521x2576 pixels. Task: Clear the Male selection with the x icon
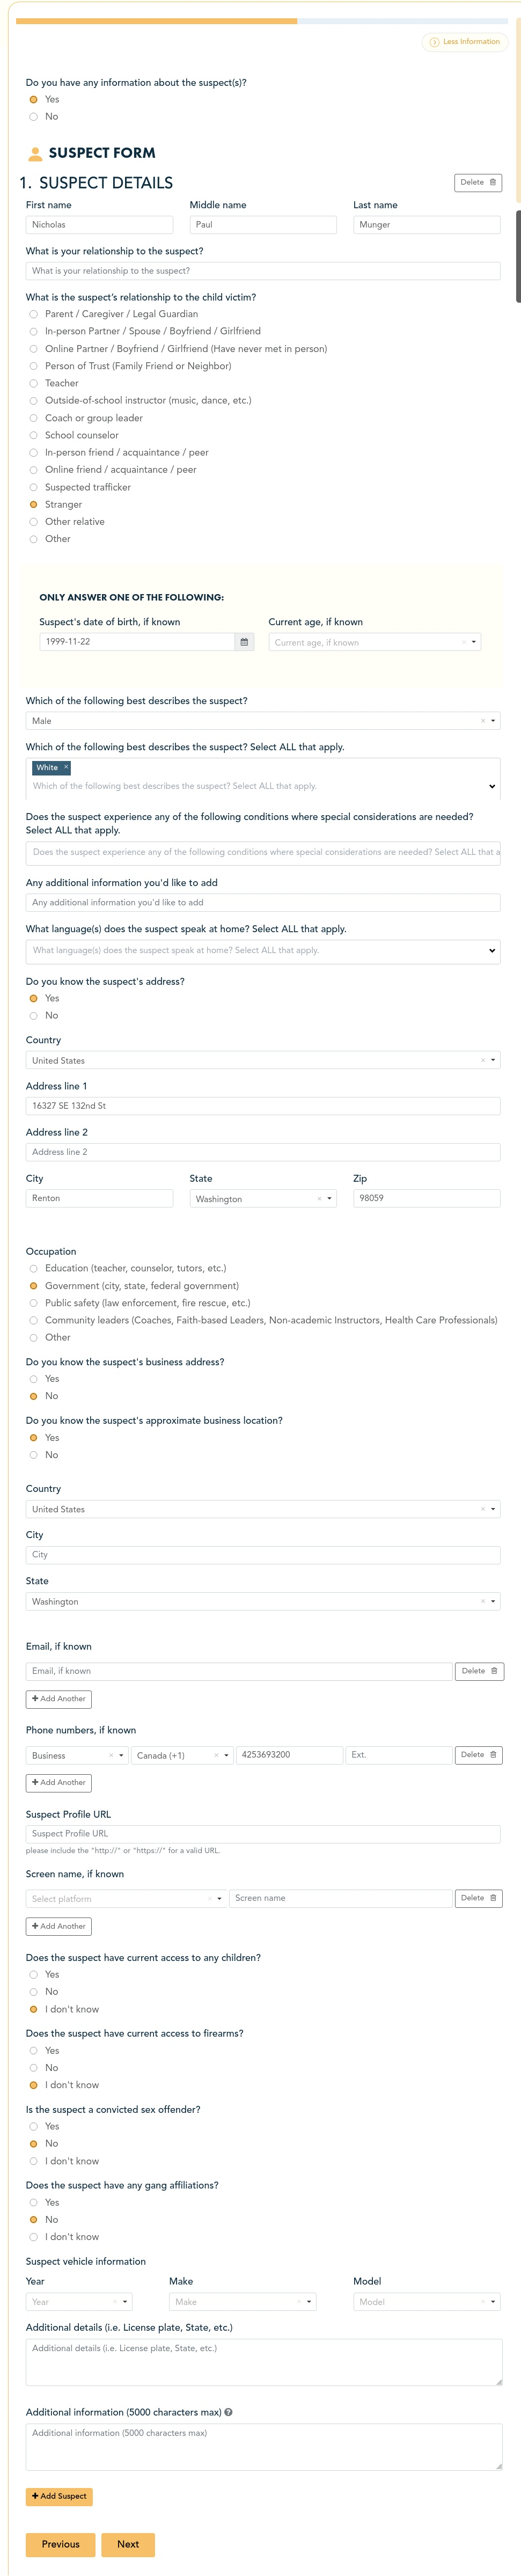tap(482, 721)
